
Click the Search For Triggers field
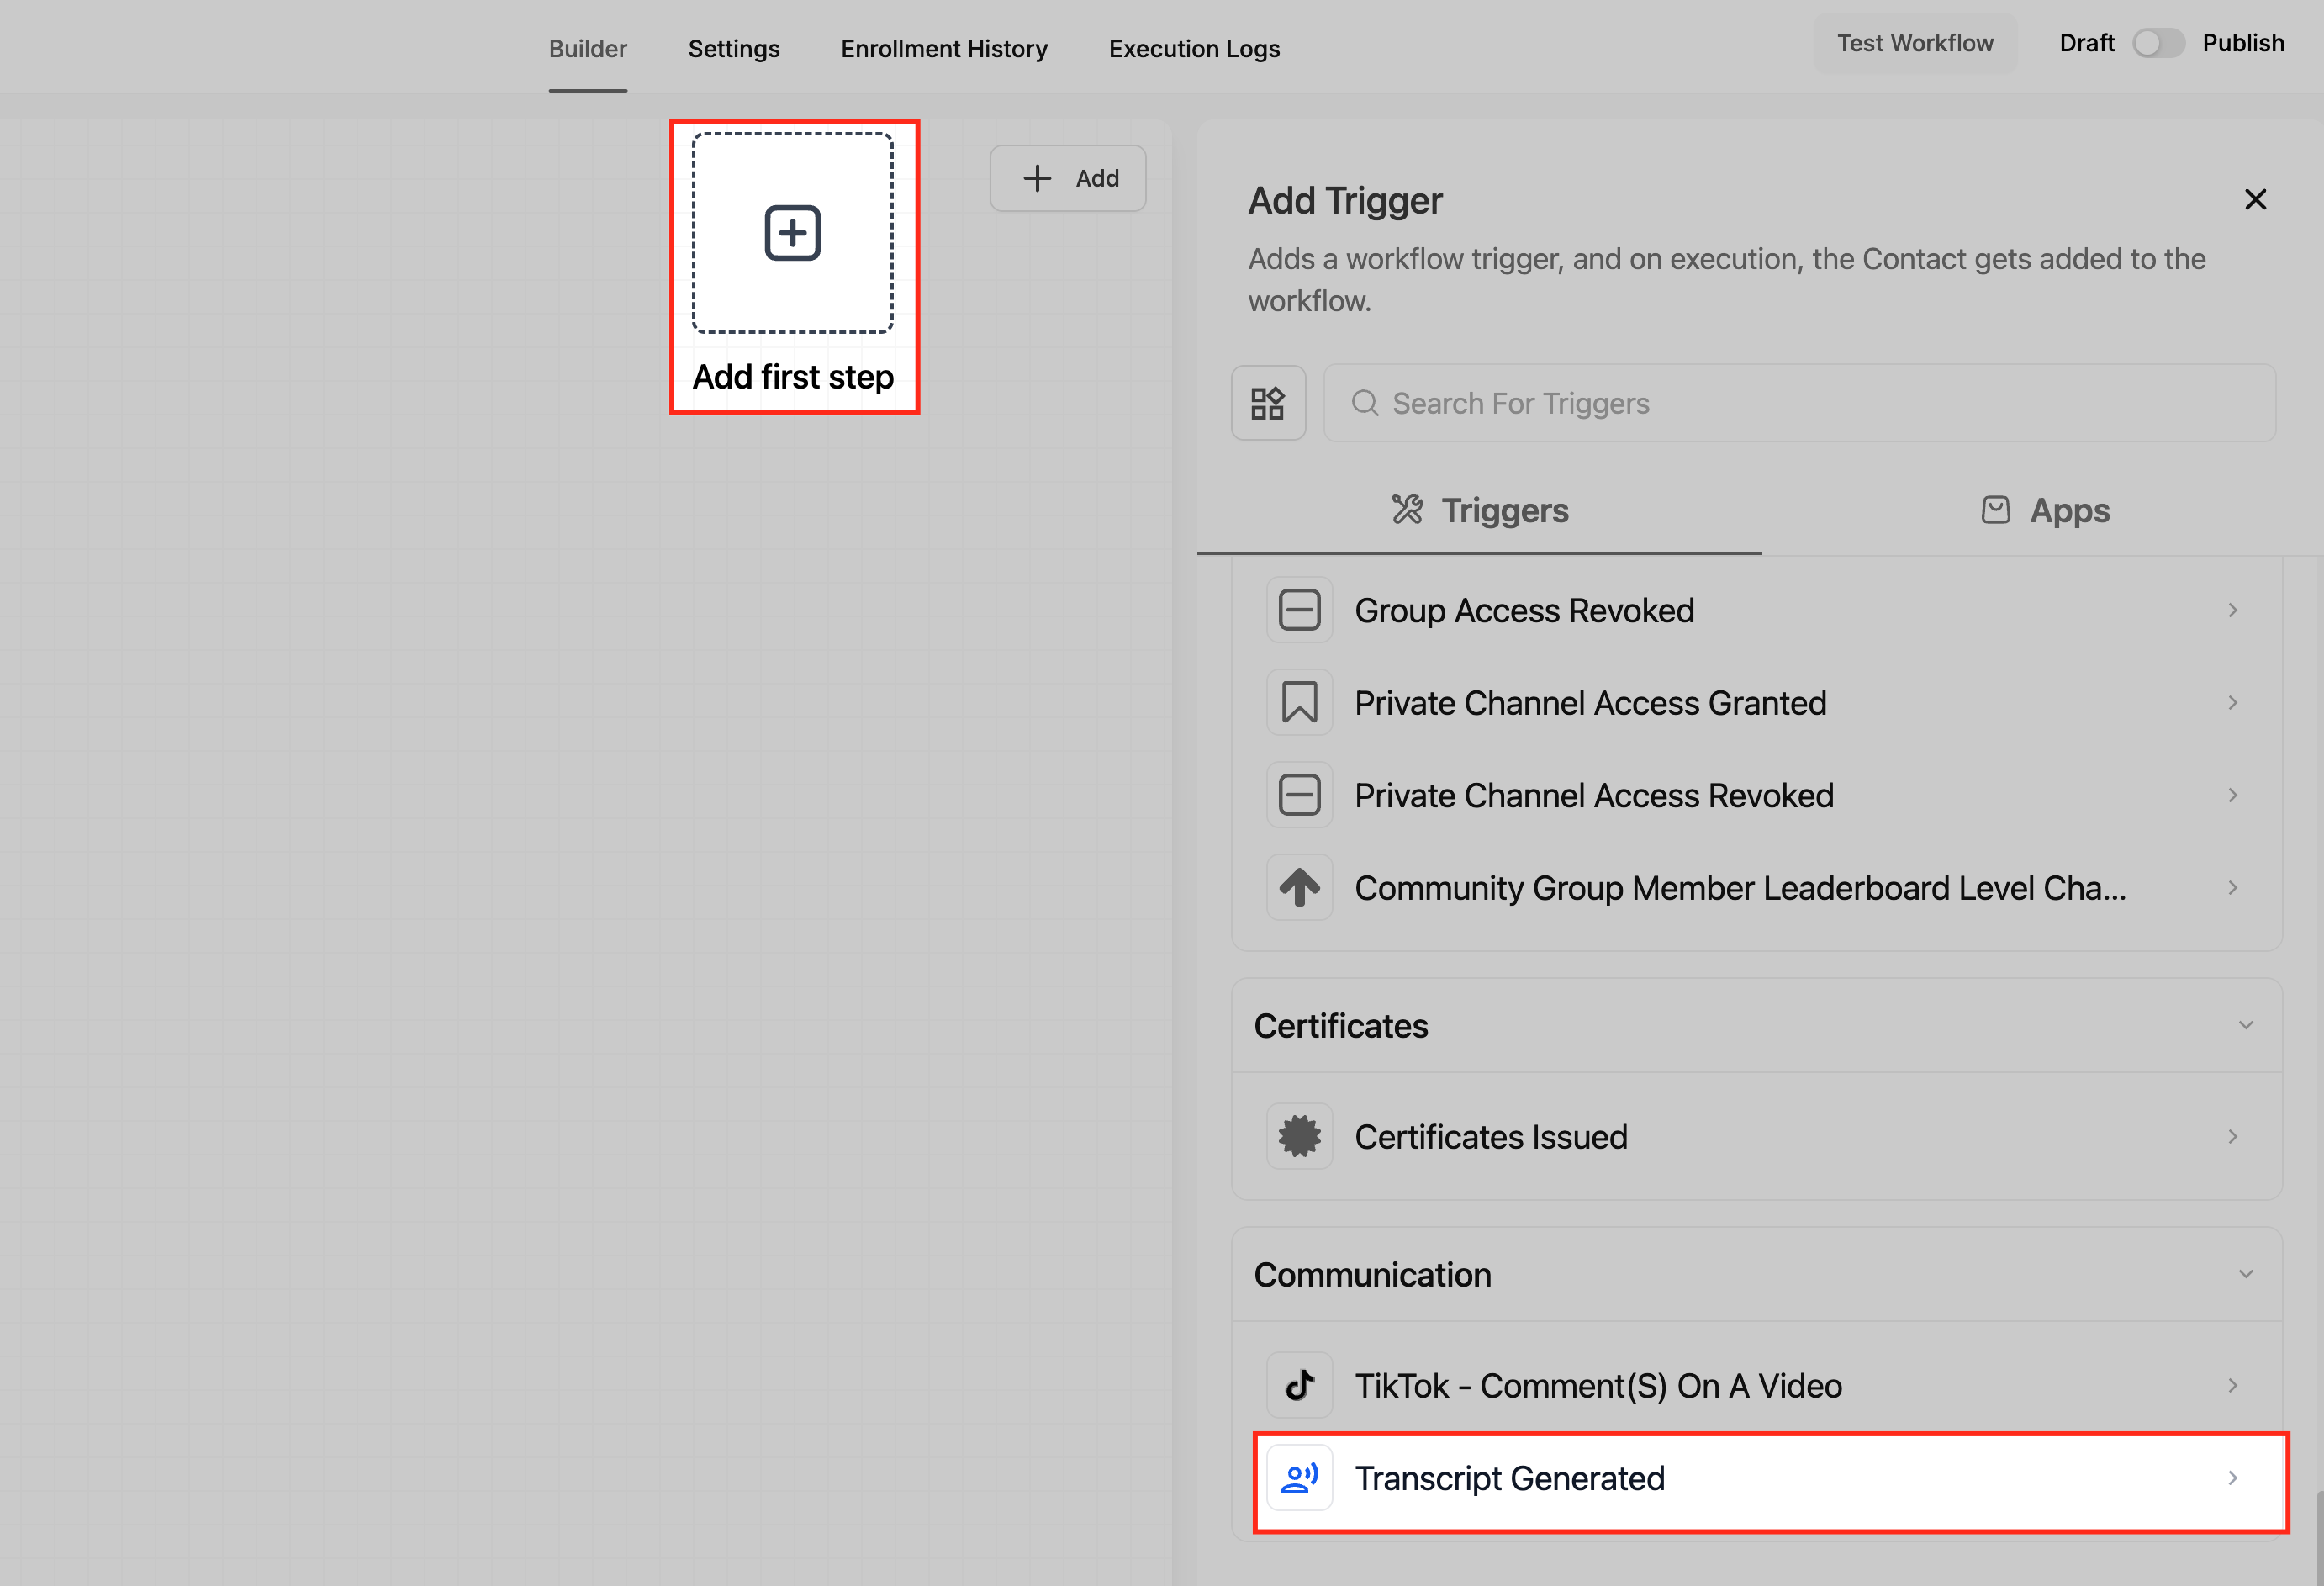point(1800,403)
